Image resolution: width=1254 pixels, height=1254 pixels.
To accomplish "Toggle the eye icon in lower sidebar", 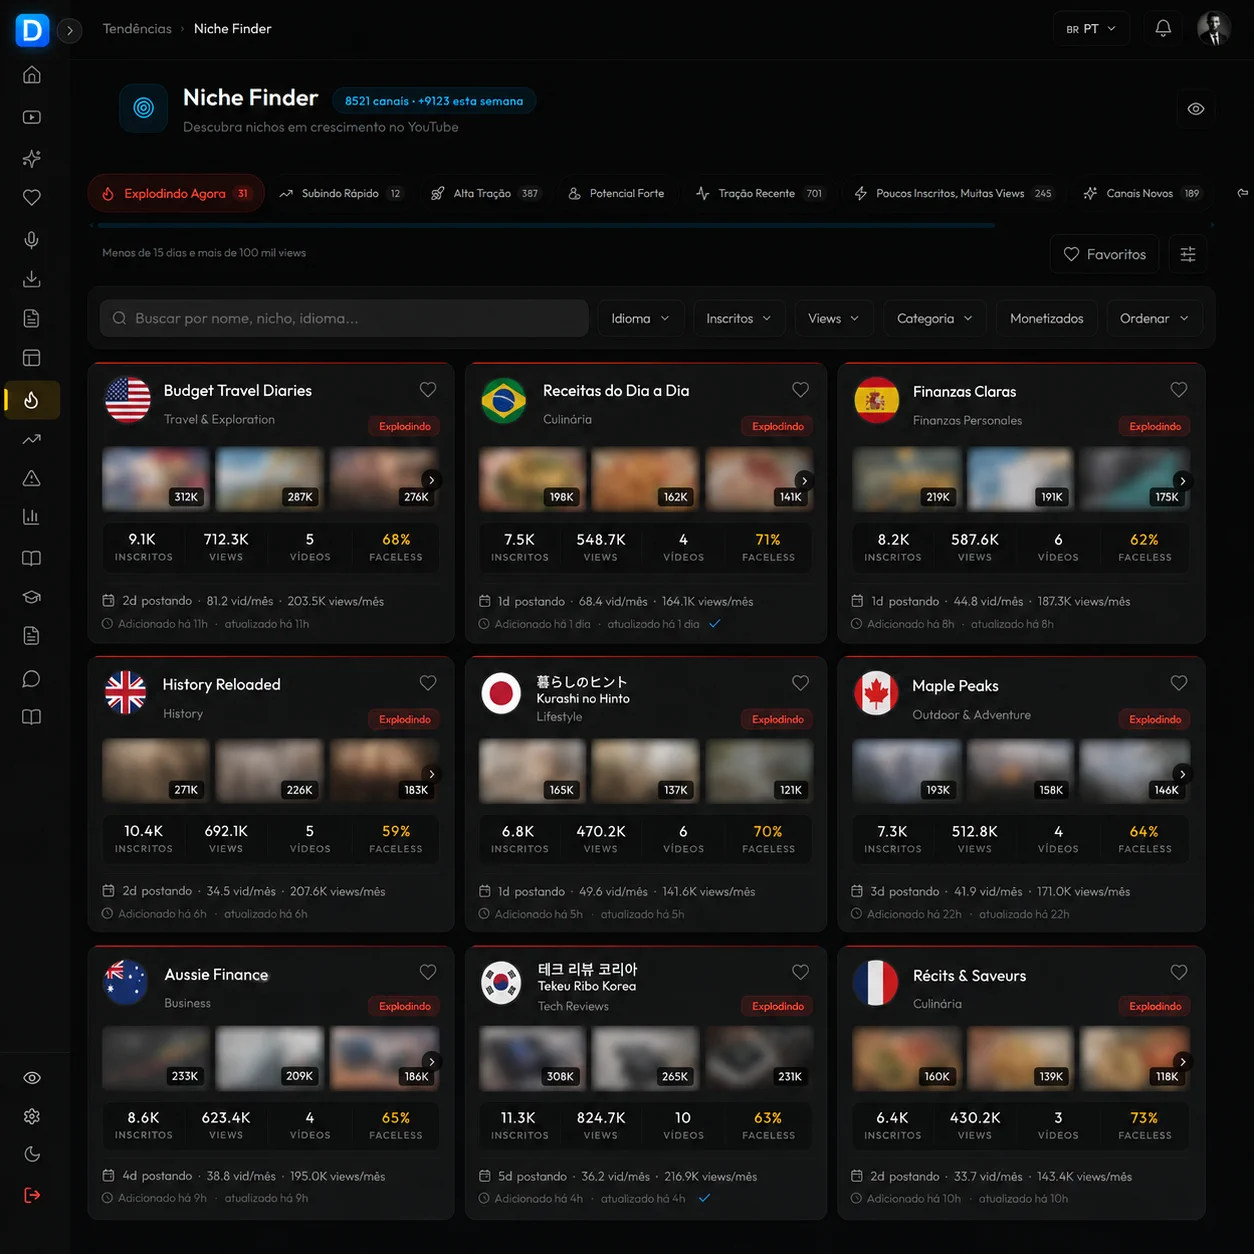I will point(32,1078).
